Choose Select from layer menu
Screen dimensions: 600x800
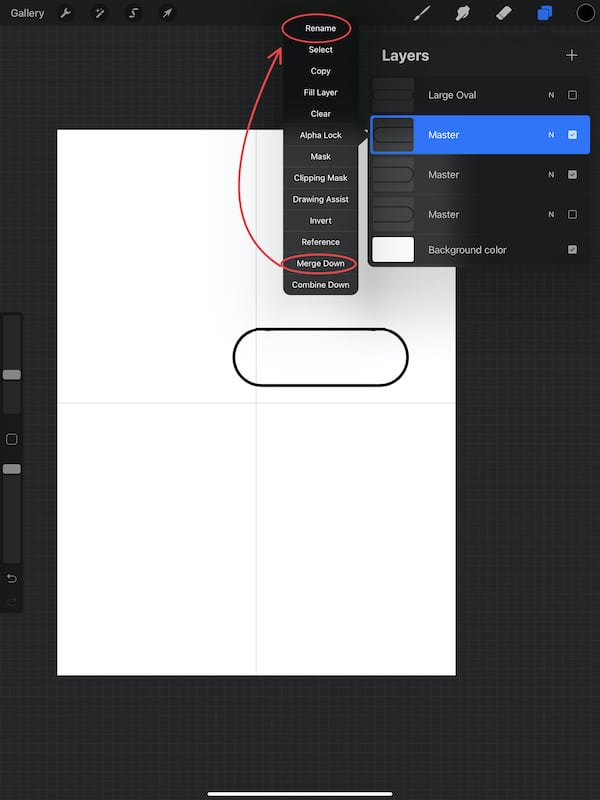tap(320, 49)
